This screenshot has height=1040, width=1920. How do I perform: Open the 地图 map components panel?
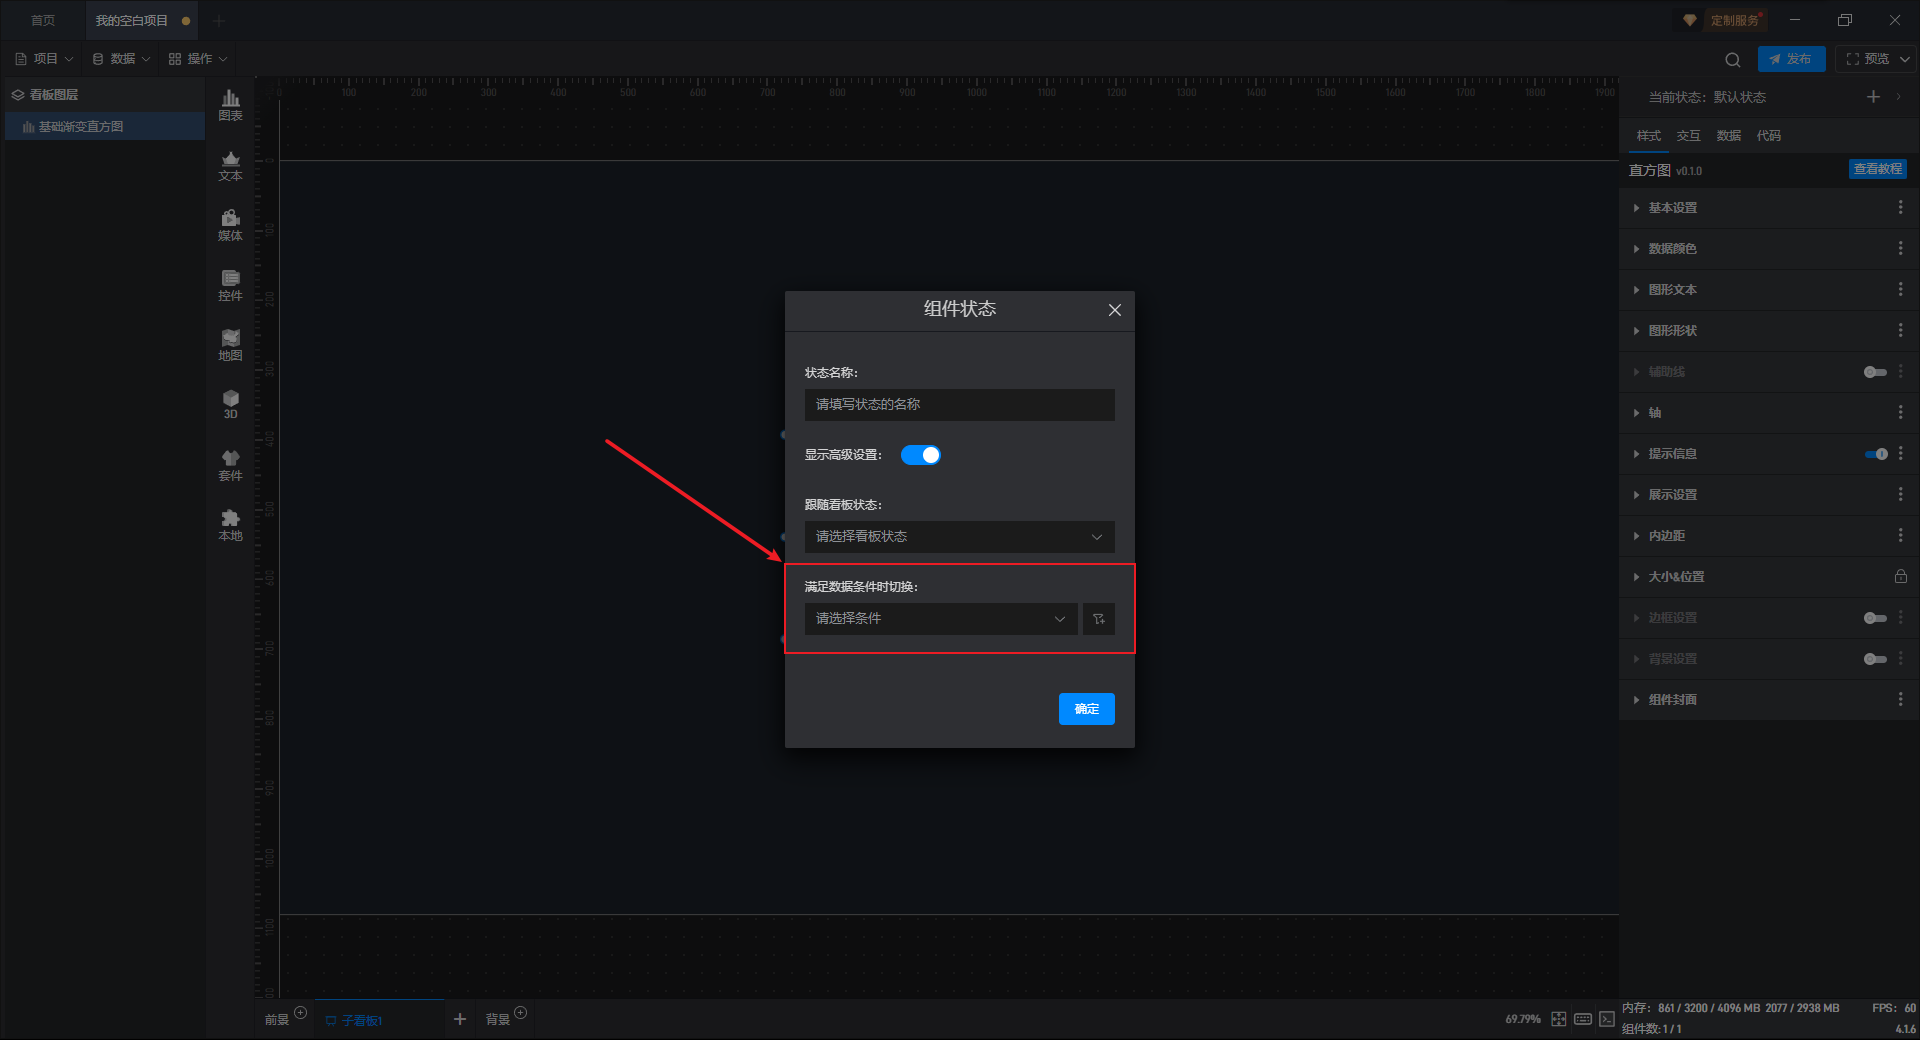(x=230, y=345)
